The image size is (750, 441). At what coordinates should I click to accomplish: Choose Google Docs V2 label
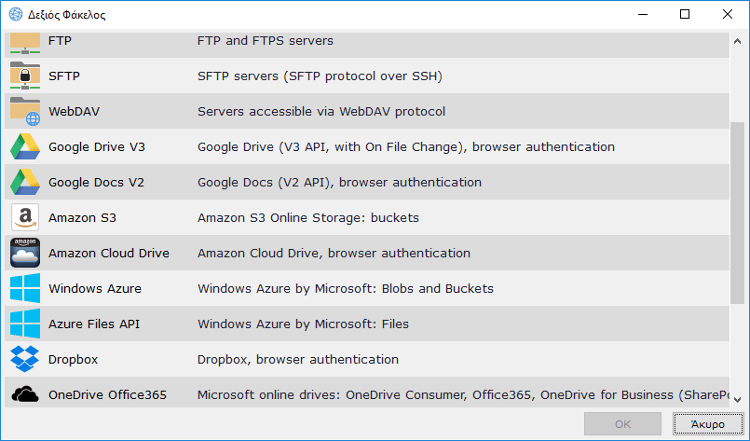[96, 182]
